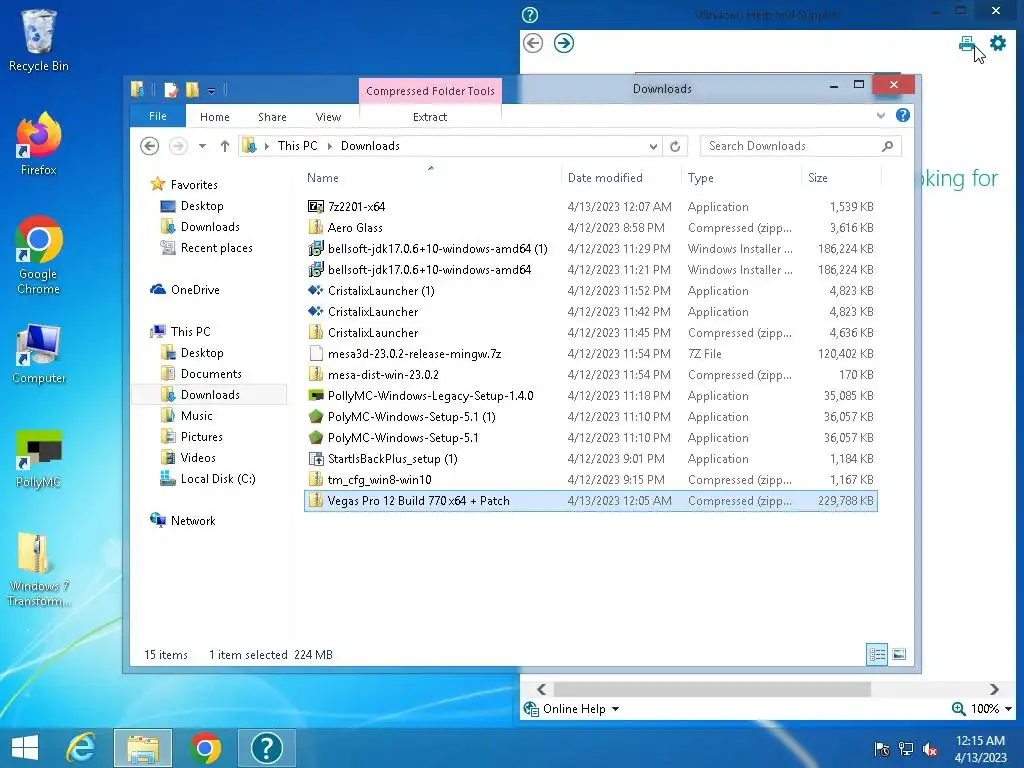Image resolution: width=1024 pixels, height=768 pixels.
Task: Go back in Explorer navigation
Action: point(150,146)
